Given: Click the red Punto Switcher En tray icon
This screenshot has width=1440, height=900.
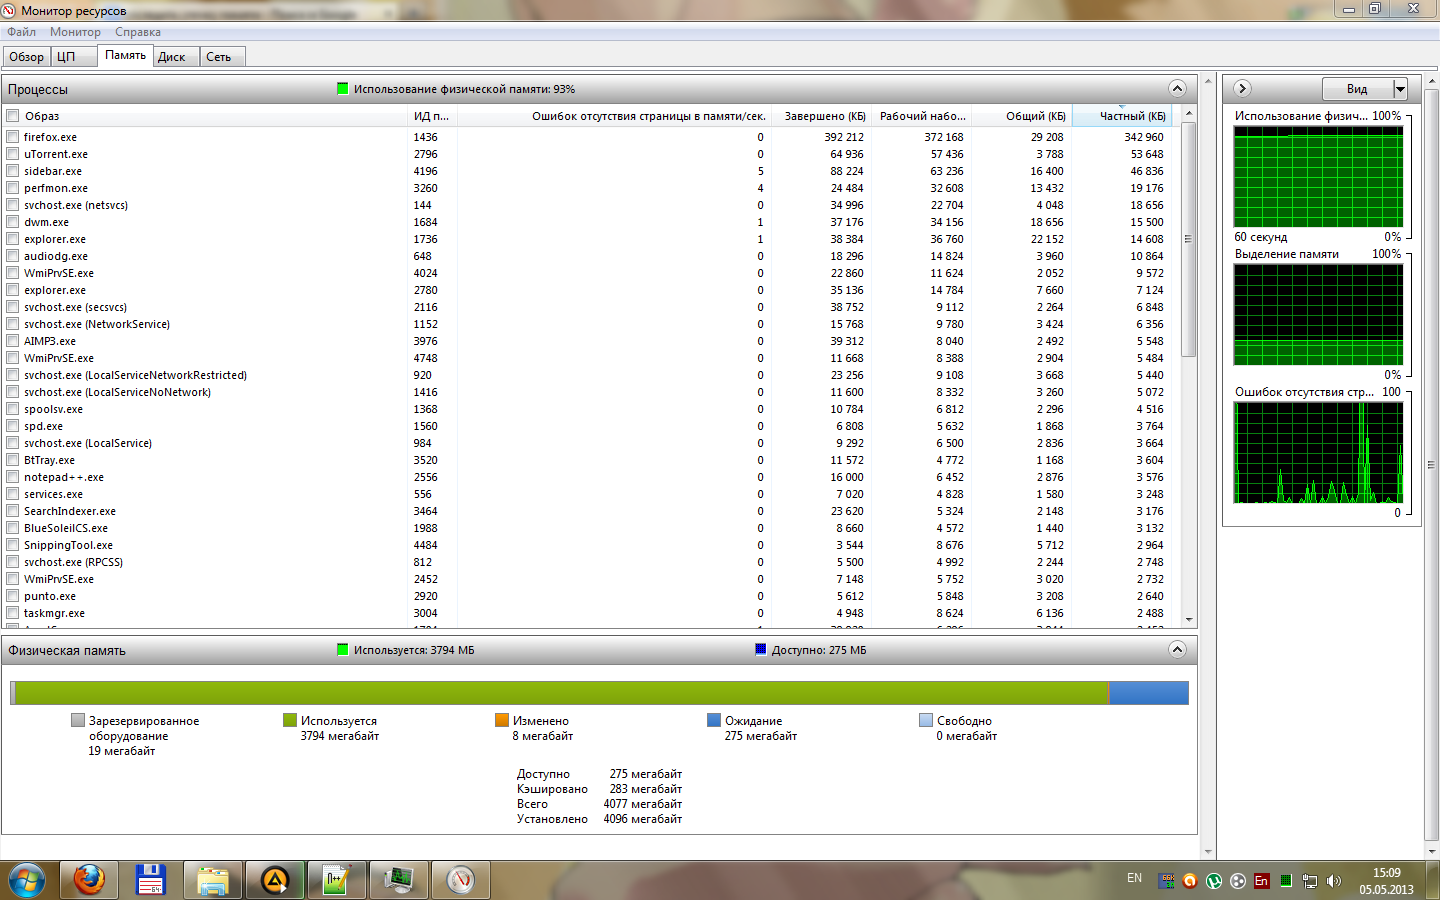Looking at the screenshot, I should pos(1262,881).
